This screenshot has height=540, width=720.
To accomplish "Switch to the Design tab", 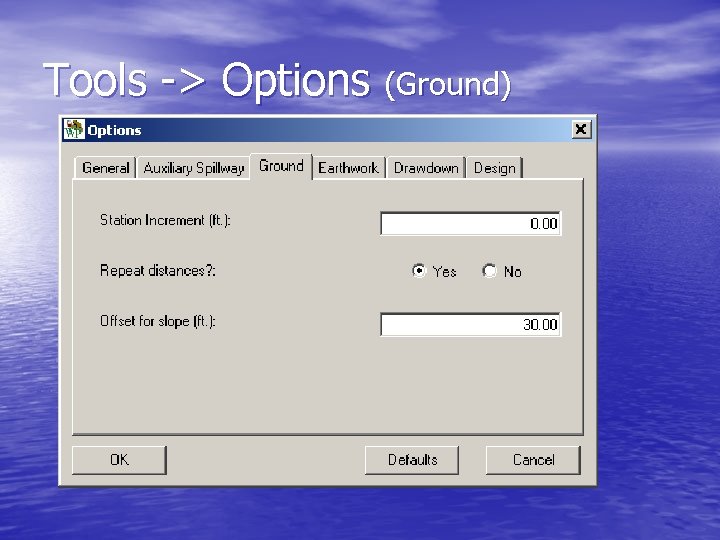I will (x=495, y=168).
